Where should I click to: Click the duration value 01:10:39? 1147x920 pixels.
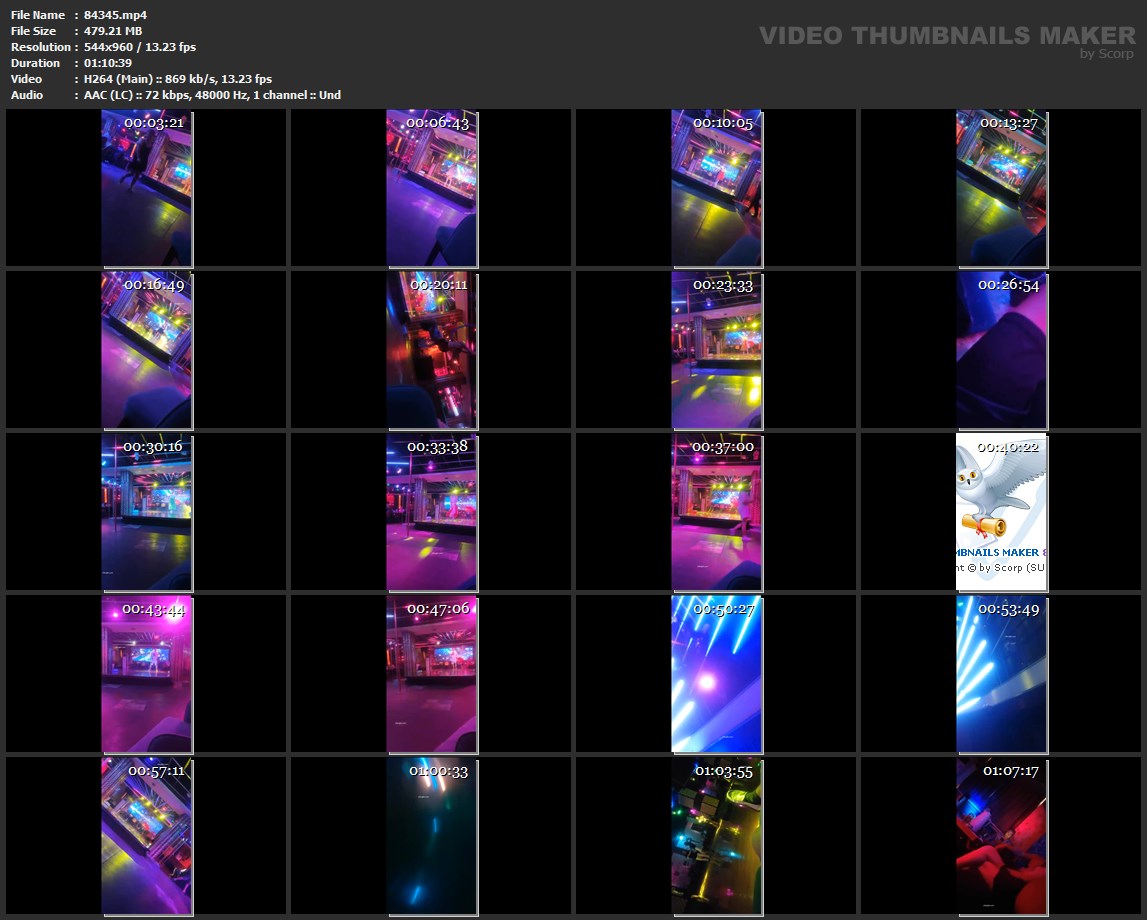point(108,63)
